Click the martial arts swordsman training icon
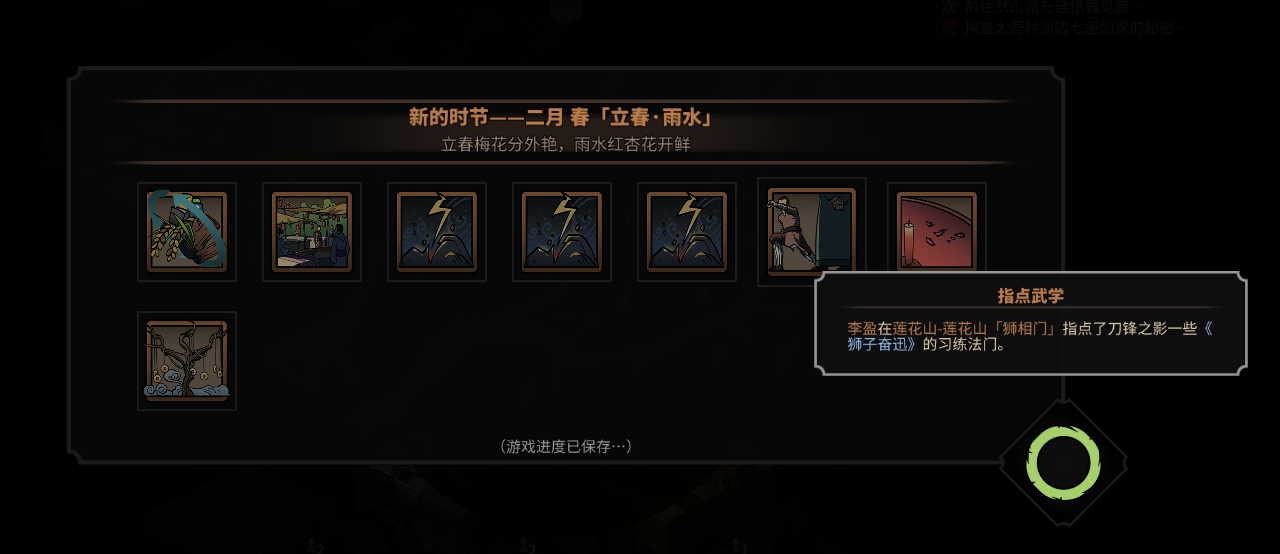Image resolution: width=1280 pixels, height=554 pixels. click(812, 231)
